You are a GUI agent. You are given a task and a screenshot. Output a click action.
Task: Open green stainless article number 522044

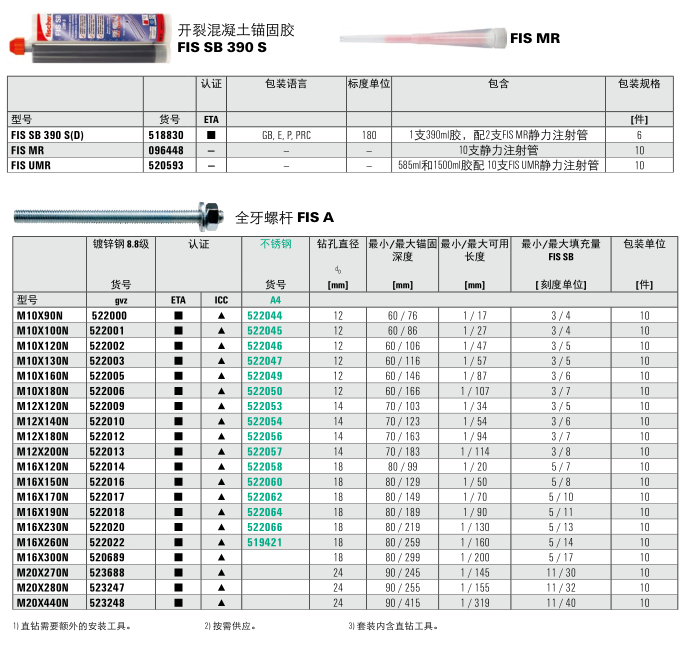tap(265, 316)
